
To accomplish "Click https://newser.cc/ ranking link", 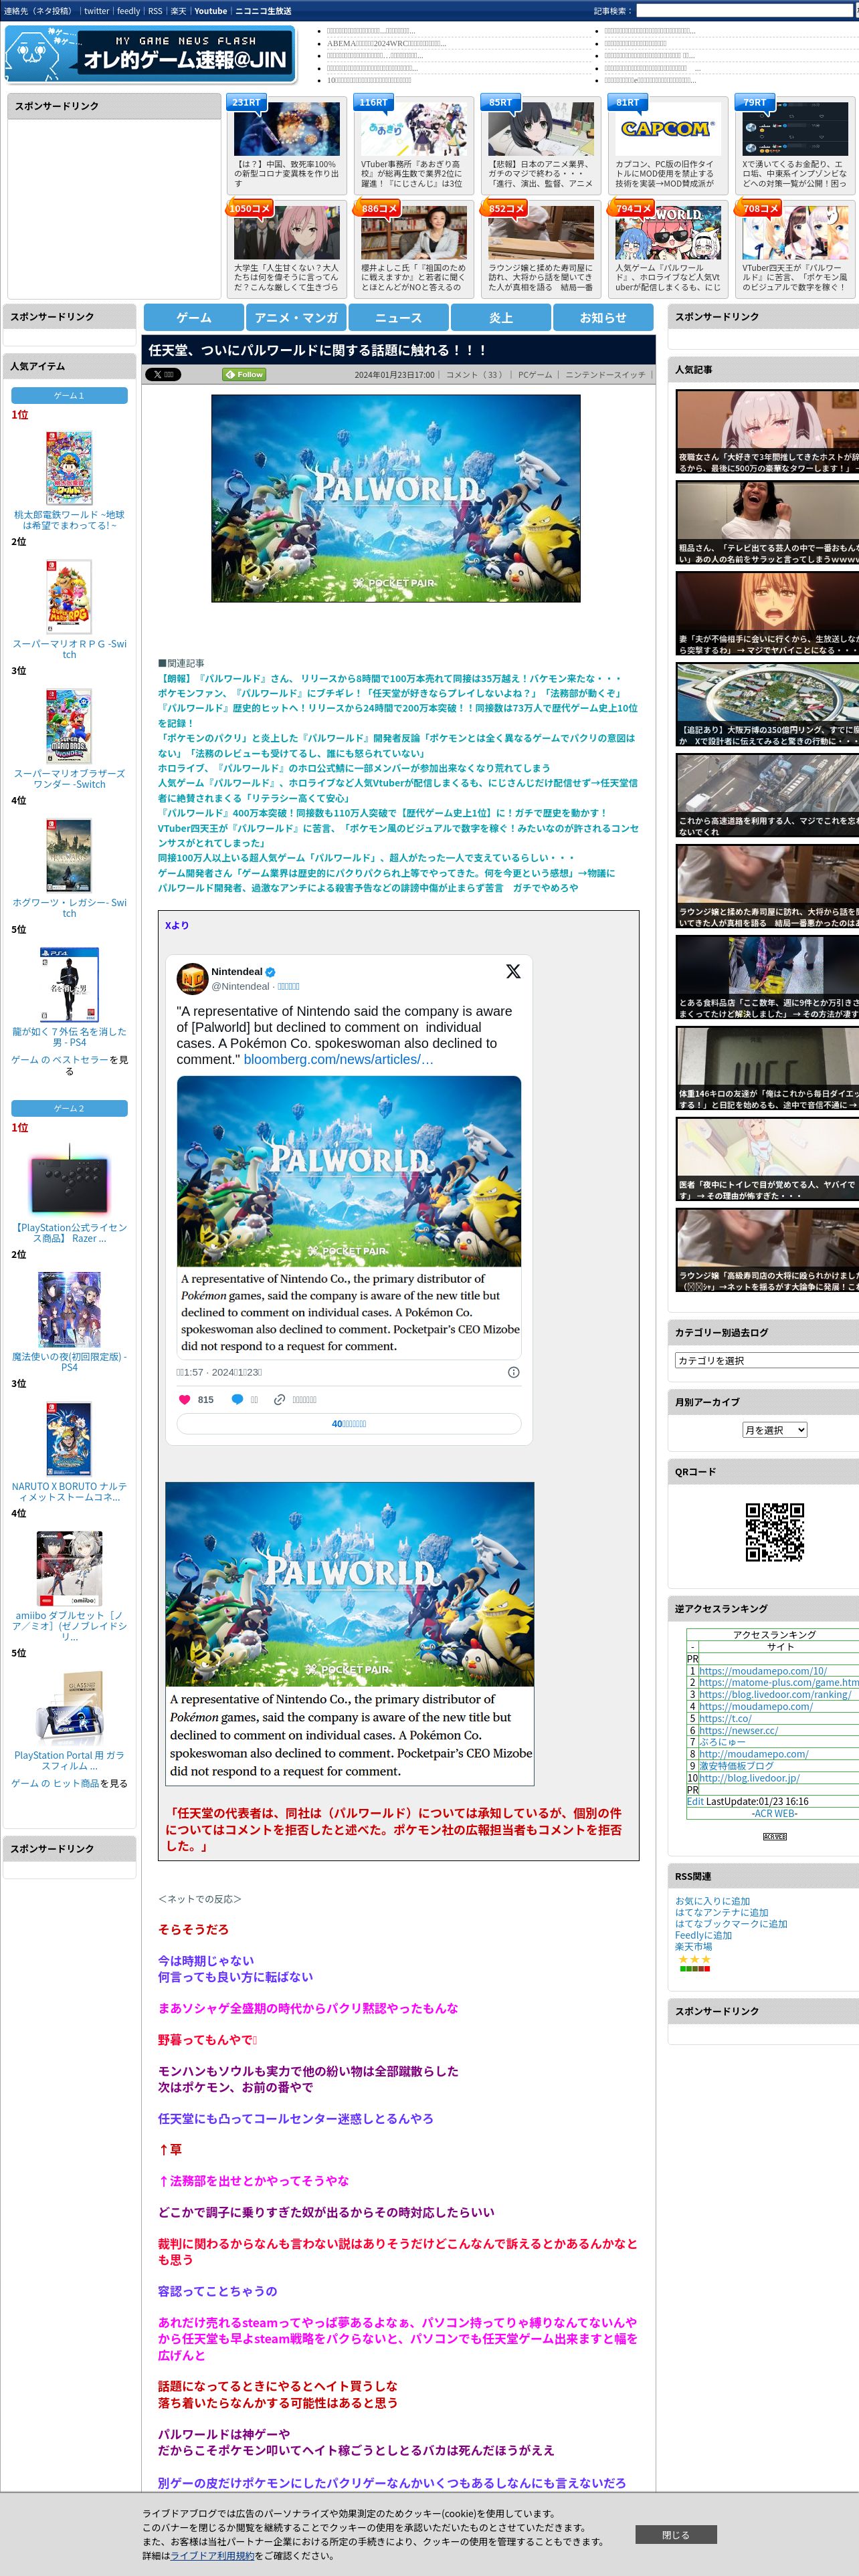I will point(738,1730).
